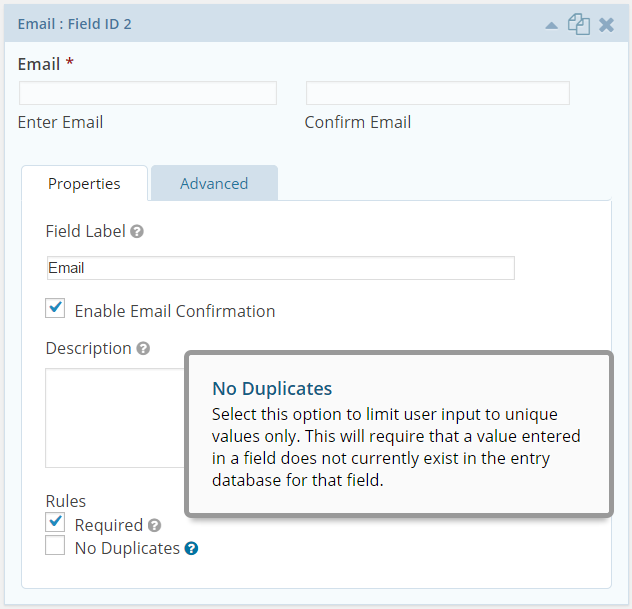Image resolution: width=632 pixels, height=609 pixels.
Task: Open the Description help tooltip icon
Action: (x=143, y=349)
